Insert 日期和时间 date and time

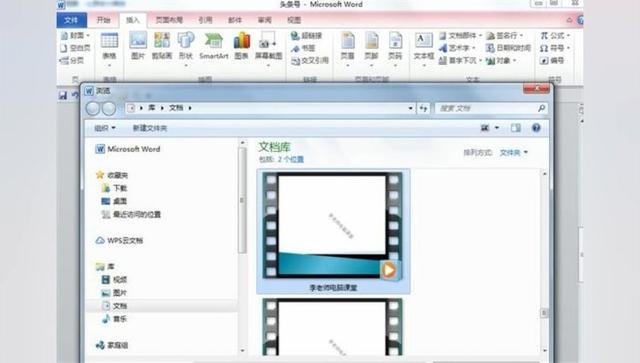click(x=508, y=48)
